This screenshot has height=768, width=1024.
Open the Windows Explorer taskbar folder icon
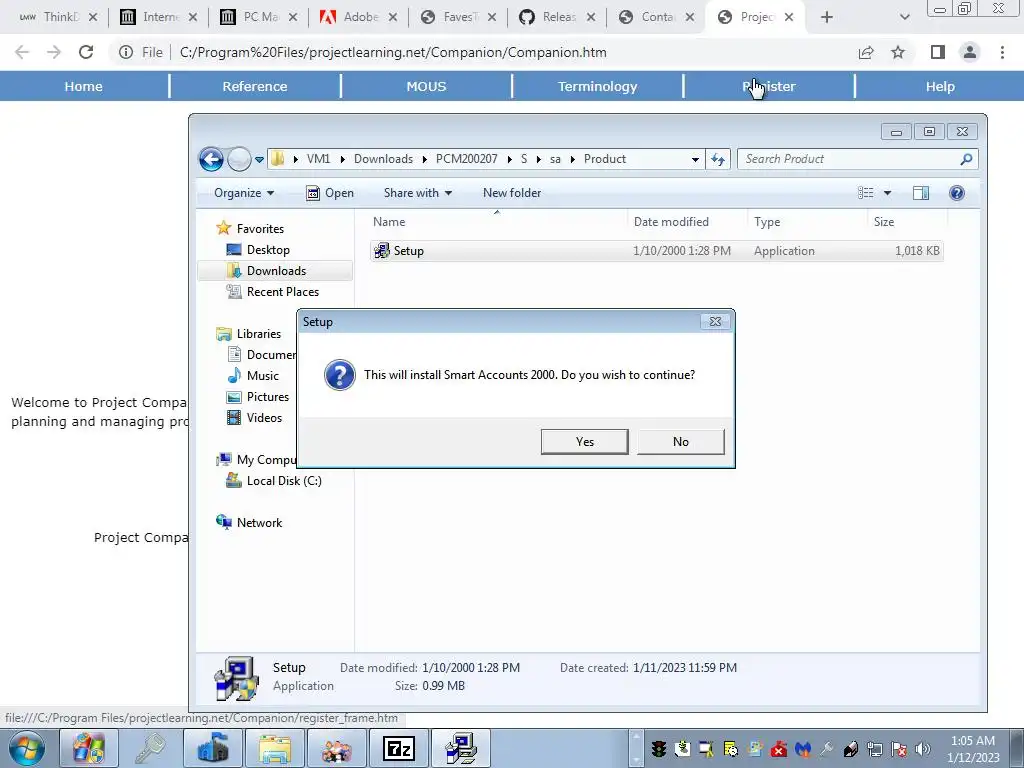click(x=274, y=748)
